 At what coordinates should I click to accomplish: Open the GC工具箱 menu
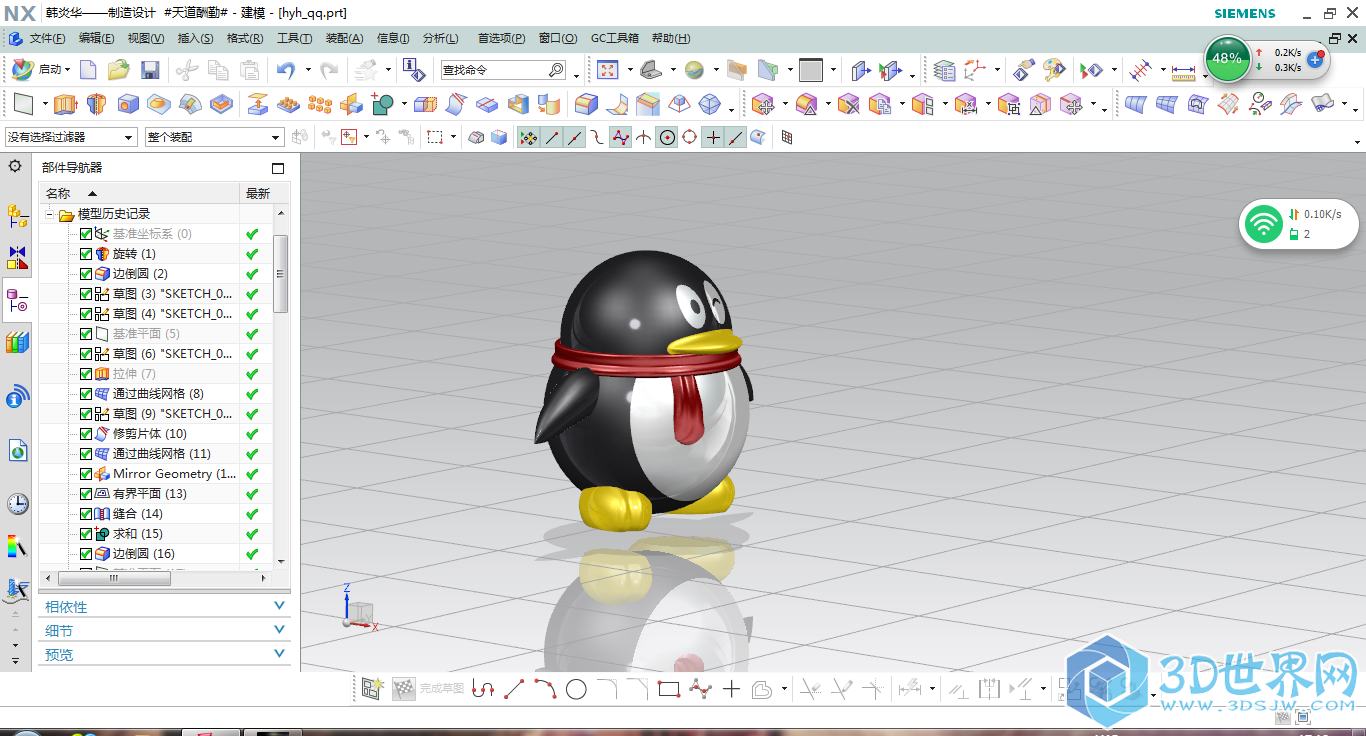614,39
